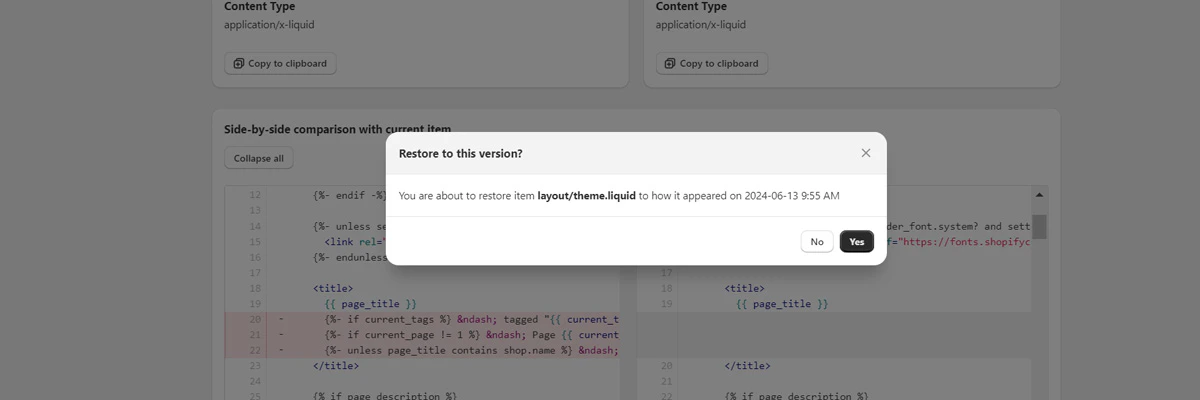Click the diff panel vertical scrollbar thumb

1040,227
